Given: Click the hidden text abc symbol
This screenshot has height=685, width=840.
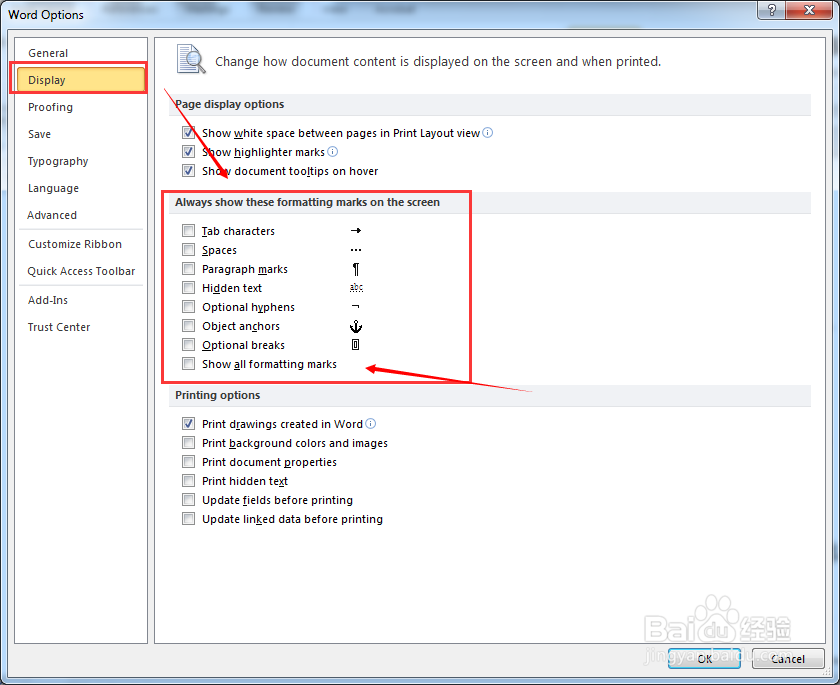Looking at the screenshot, I should coord(356,288).
